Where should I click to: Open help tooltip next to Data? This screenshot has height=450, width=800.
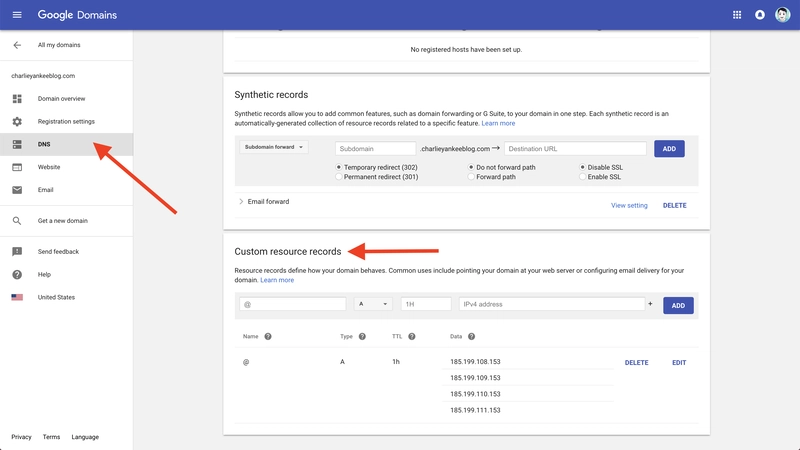pos(471,337)
